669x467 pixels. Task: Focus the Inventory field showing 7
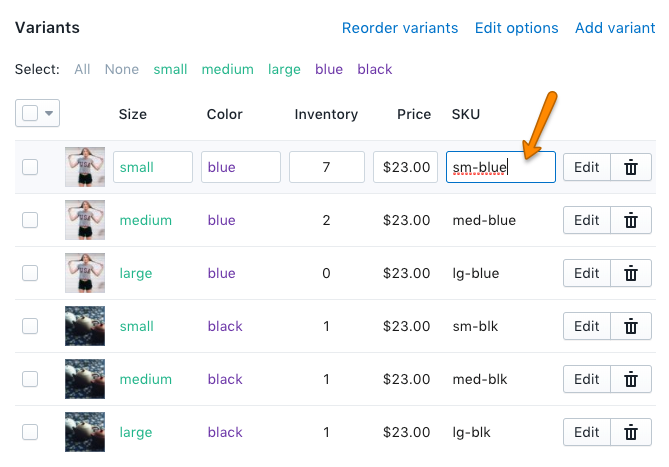pos(326,167)
